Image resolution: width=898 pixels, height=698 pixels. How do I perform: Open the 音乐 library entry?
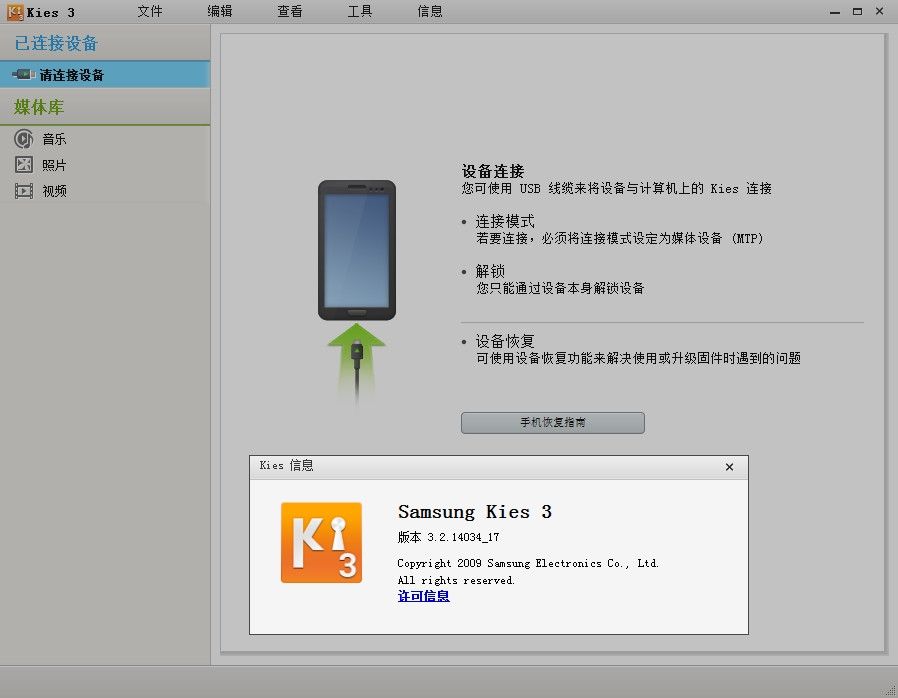pos(54,139)
